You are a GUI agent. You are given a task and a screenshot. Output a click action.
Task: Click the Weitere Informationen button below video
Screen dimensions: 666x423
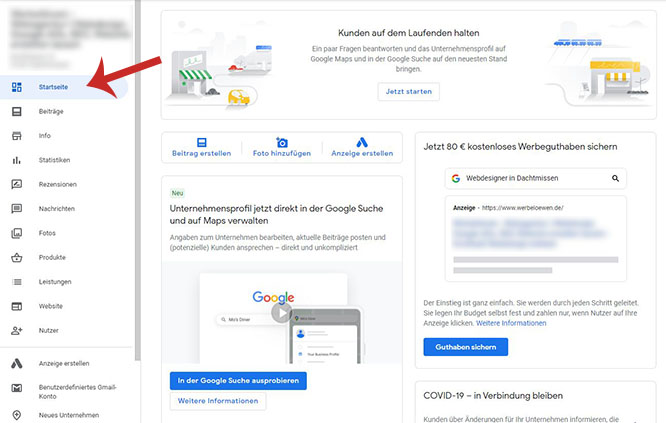click(x=218, y=401)
